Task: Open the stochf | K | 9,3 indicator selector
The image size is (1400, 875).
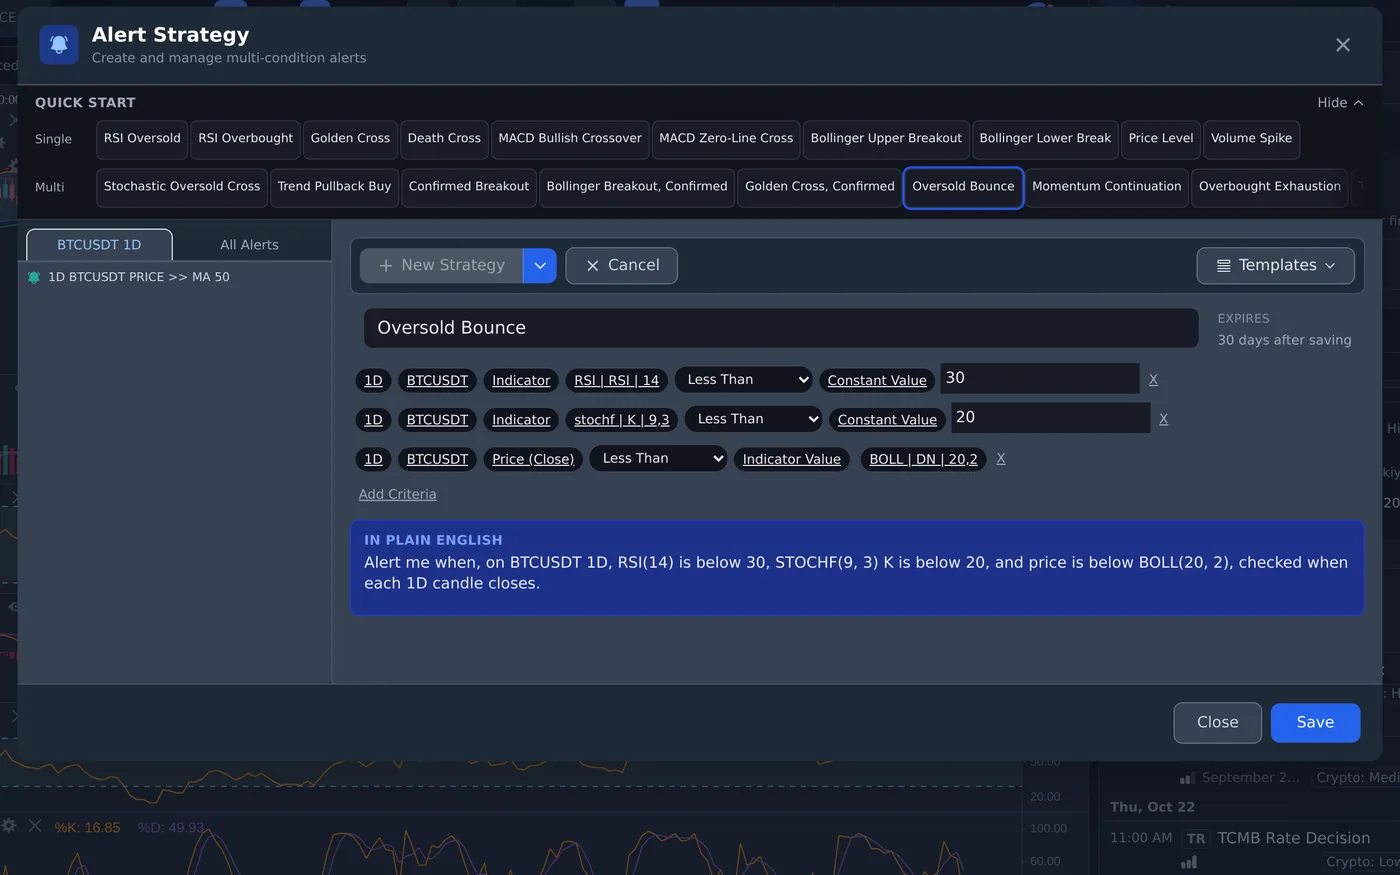Action: (x=621, y=420)
